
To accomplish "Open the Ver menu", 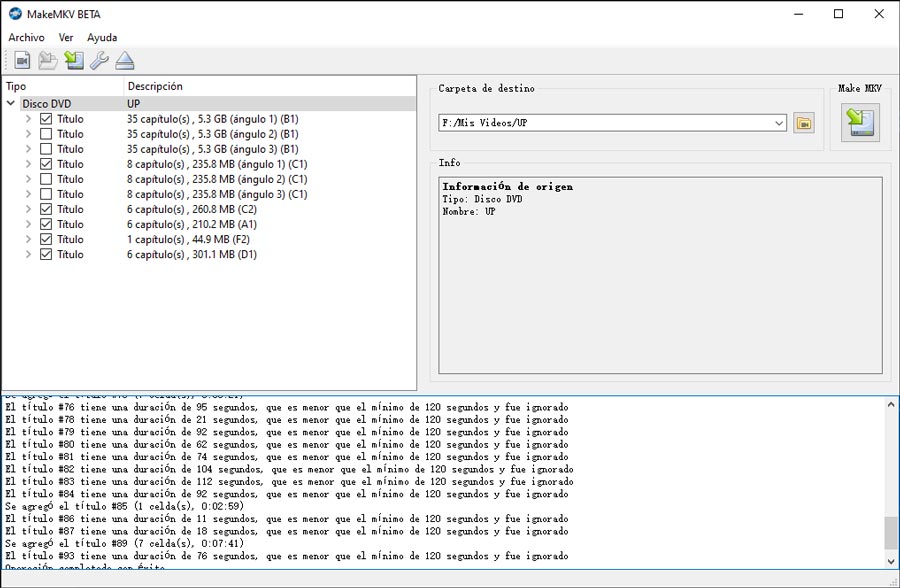I will tap(66, 37).
